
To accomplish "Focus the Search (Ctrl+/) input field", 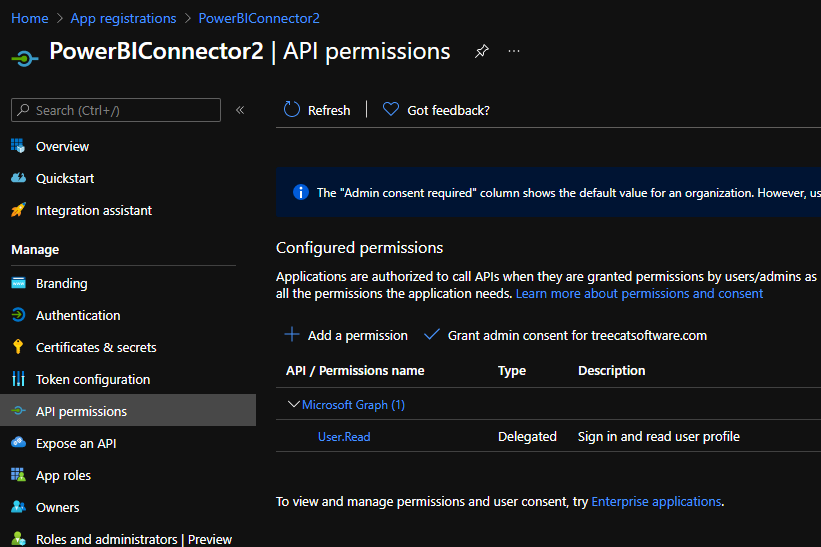I will [x=116, y=110].
